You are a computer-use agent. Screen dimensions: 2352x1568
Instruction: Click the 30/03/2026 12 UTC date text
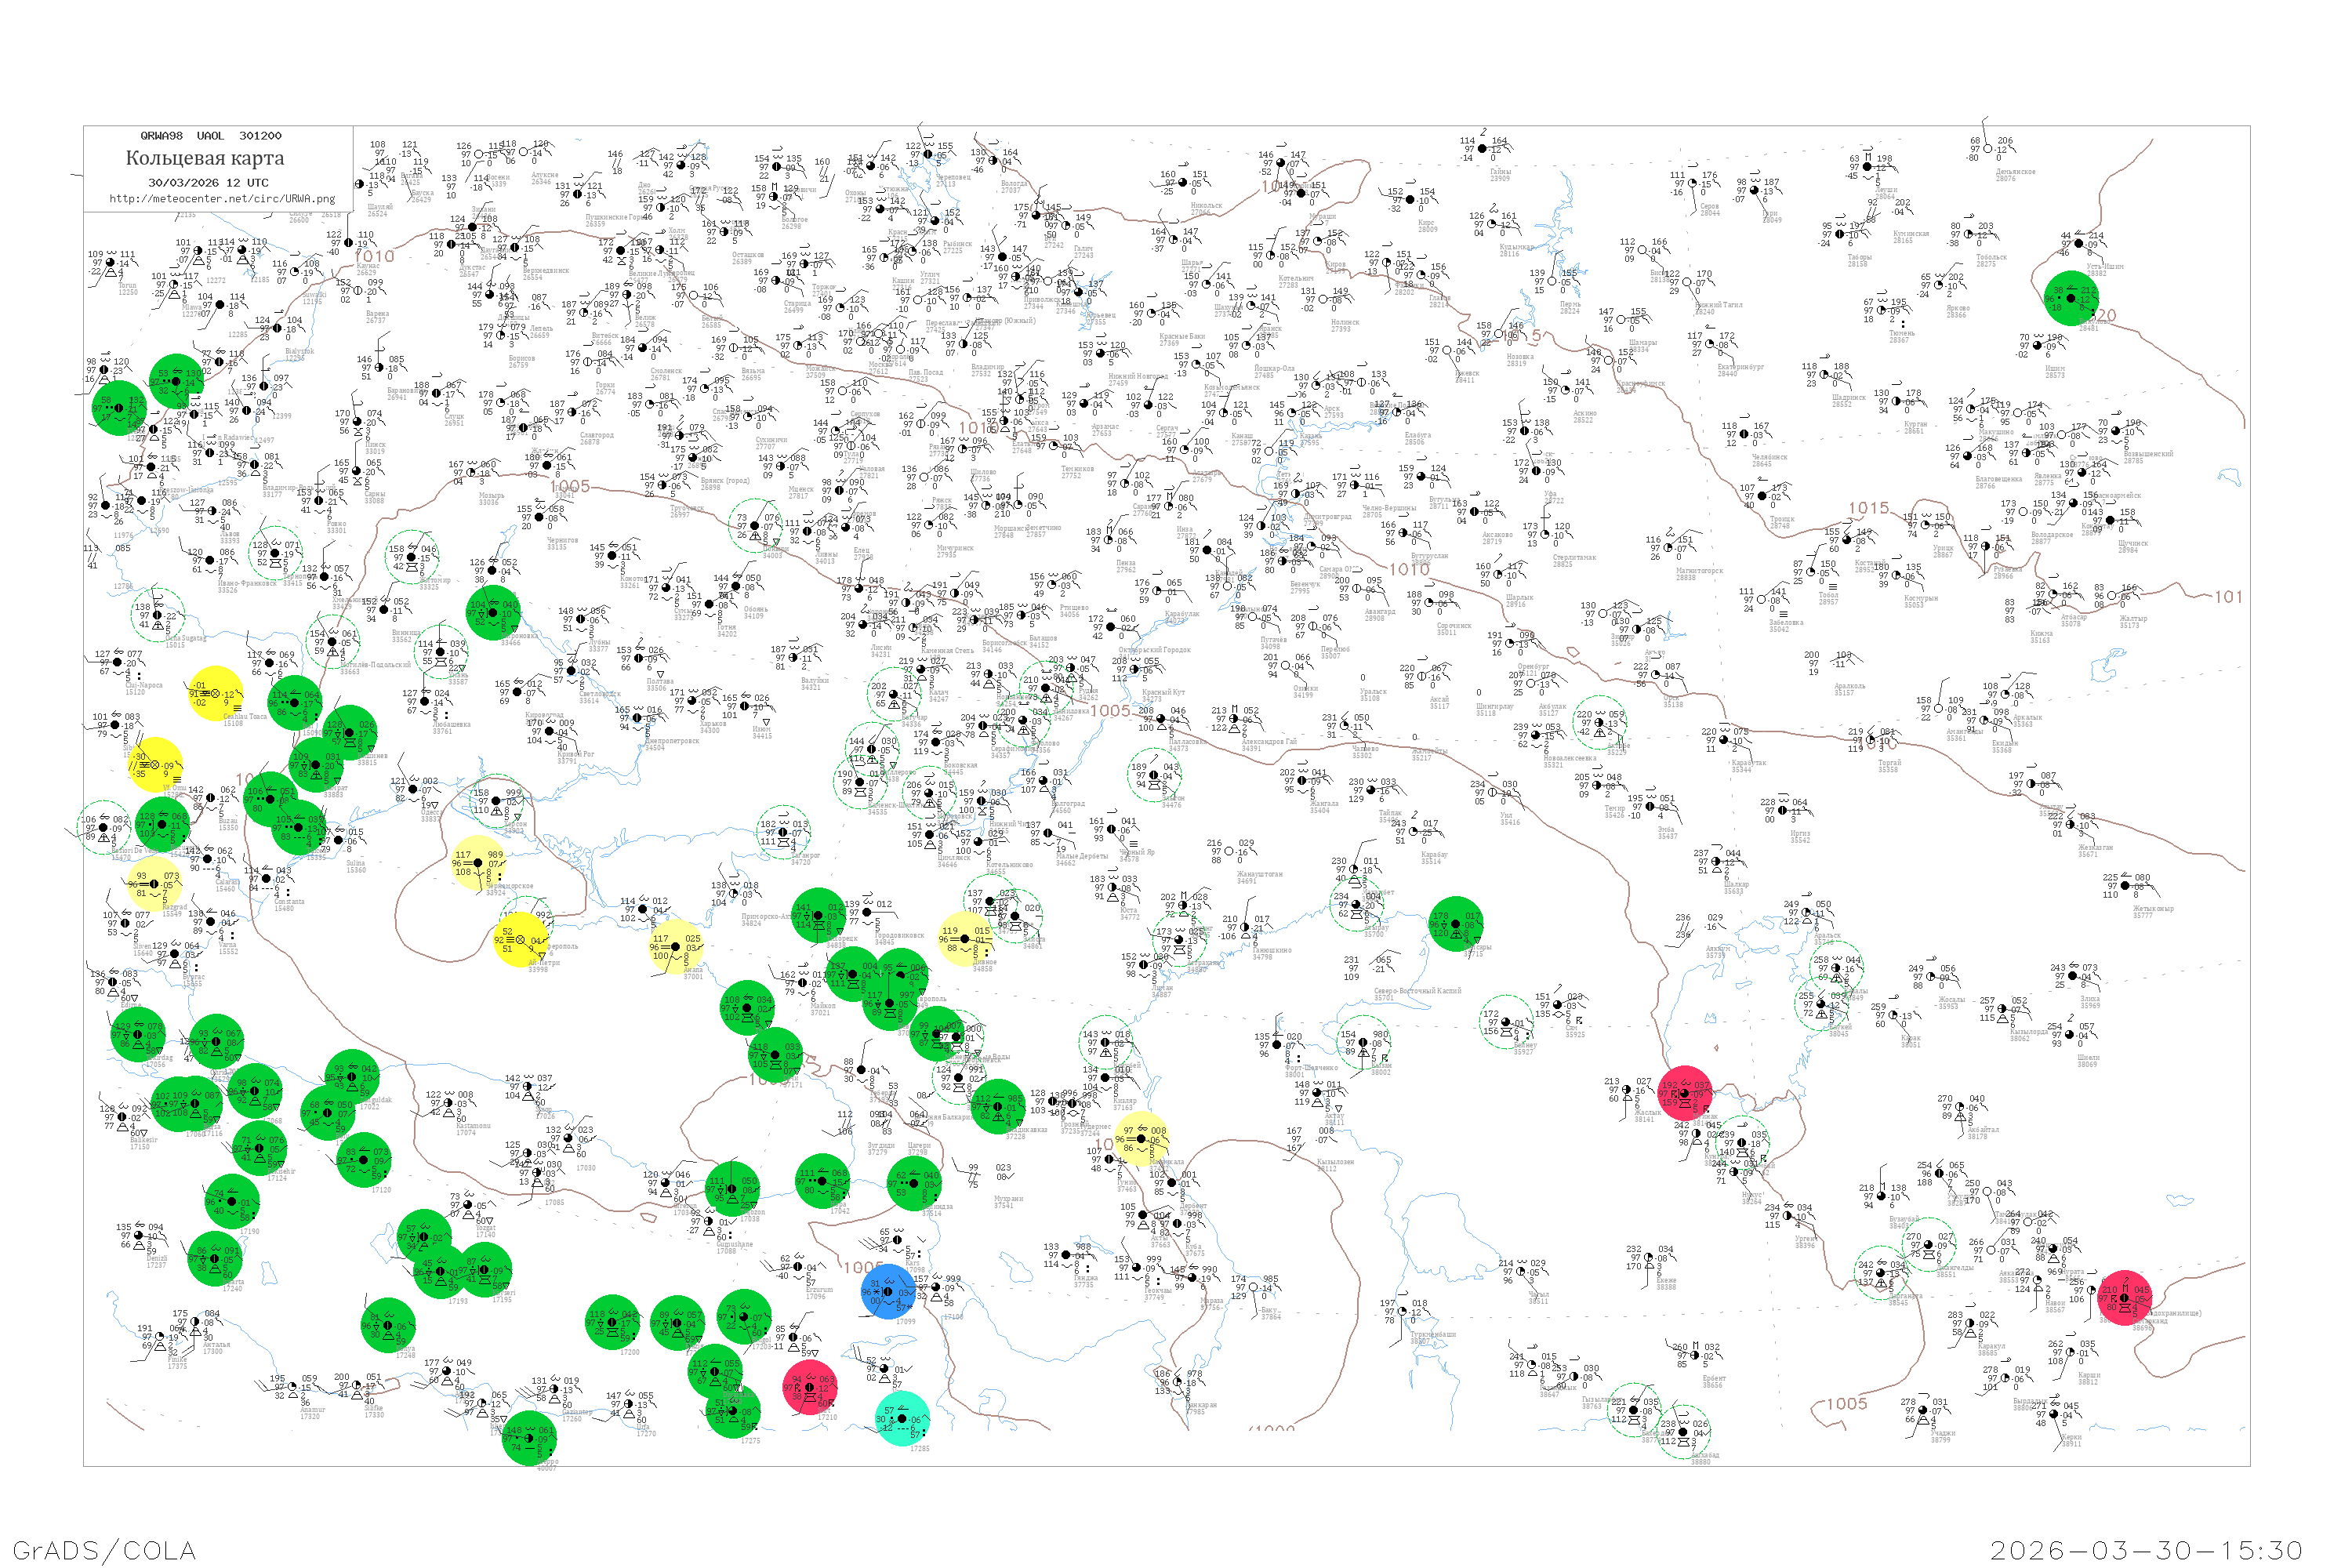pyautogui.click(x=208, y=183)
